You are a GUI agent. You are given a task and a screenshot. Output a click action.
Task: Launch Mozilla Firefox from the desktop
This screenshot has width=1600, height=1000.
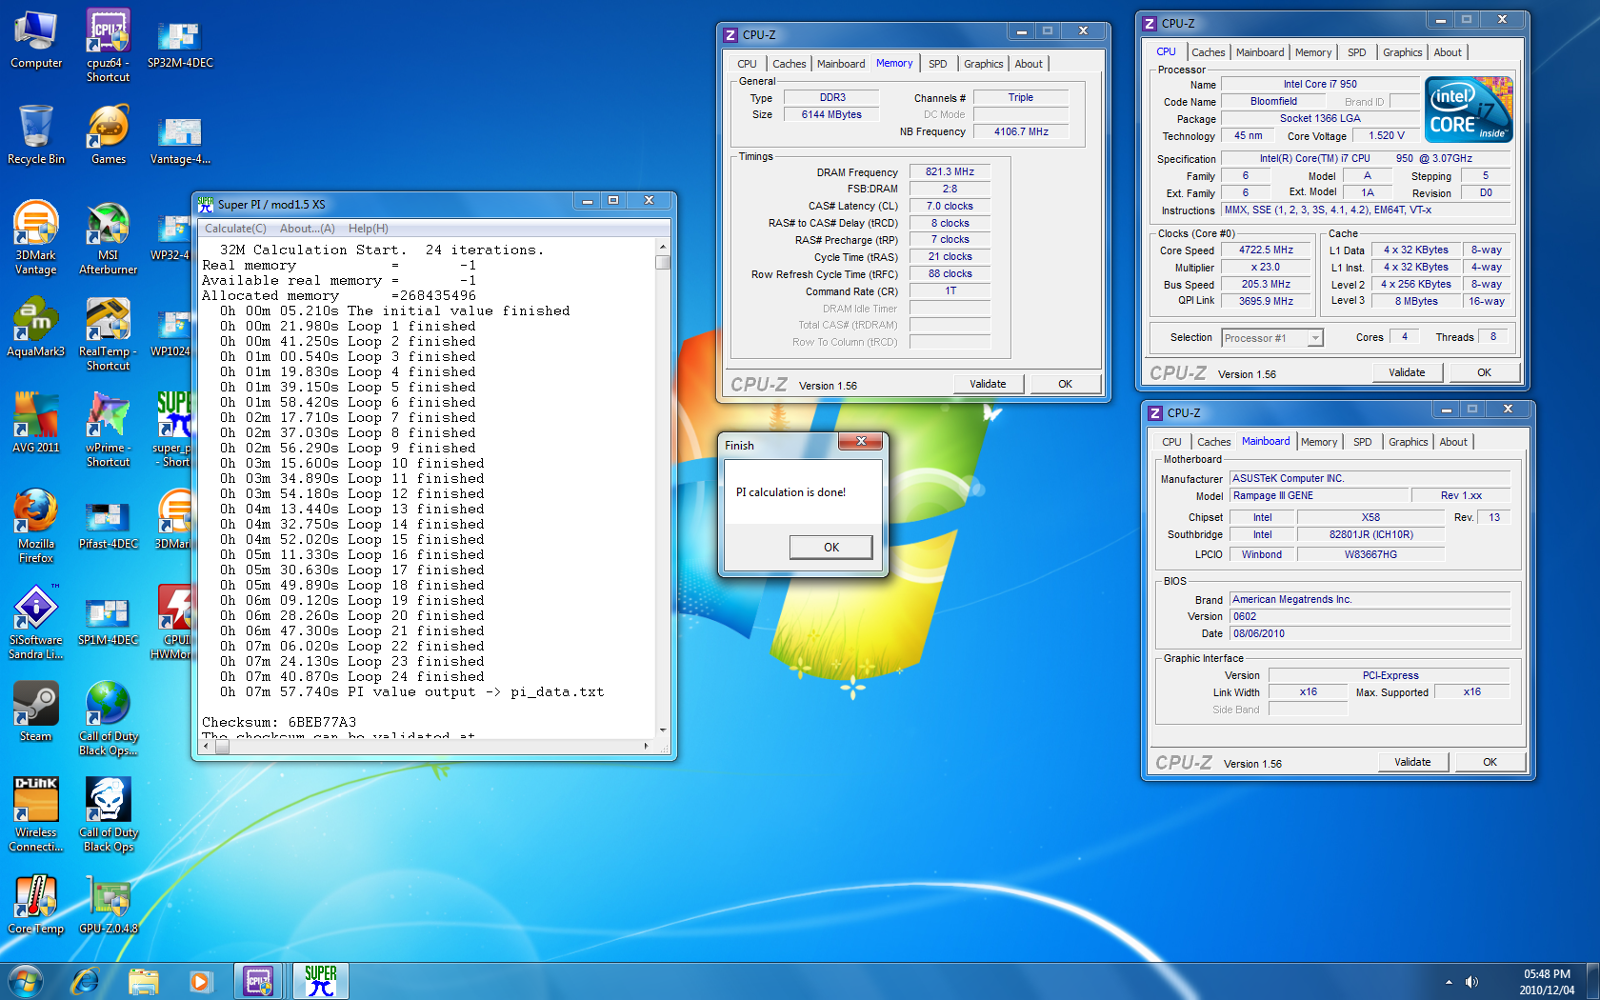36,526
